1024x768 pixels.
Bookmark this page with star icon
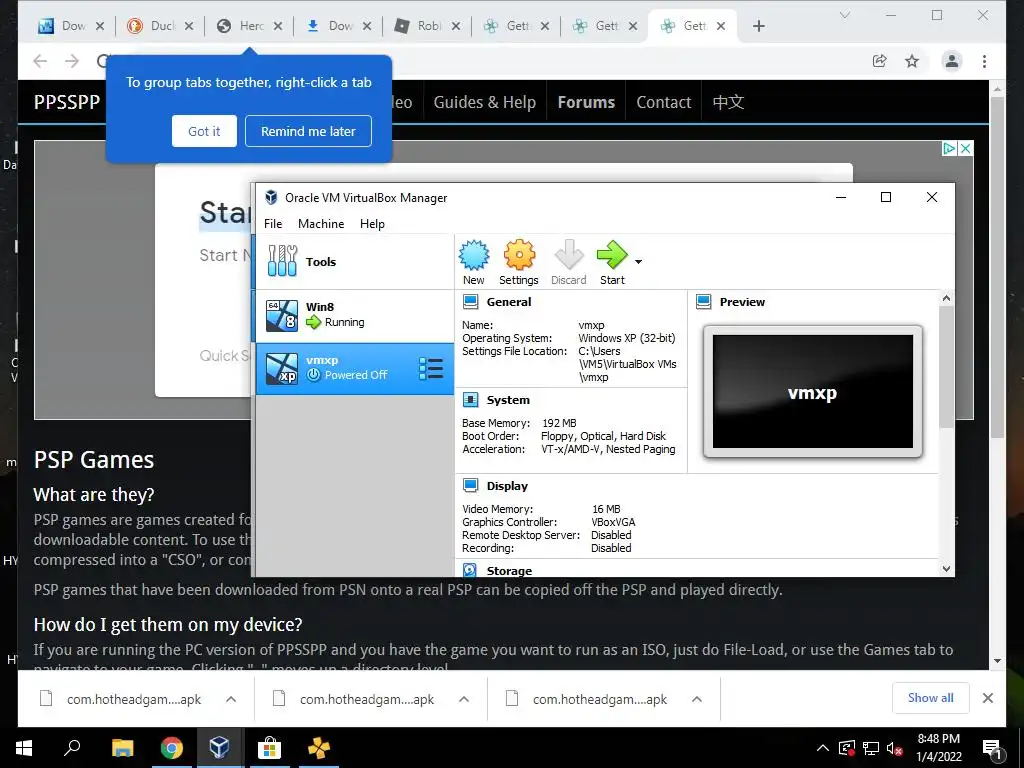pos(912,61)
